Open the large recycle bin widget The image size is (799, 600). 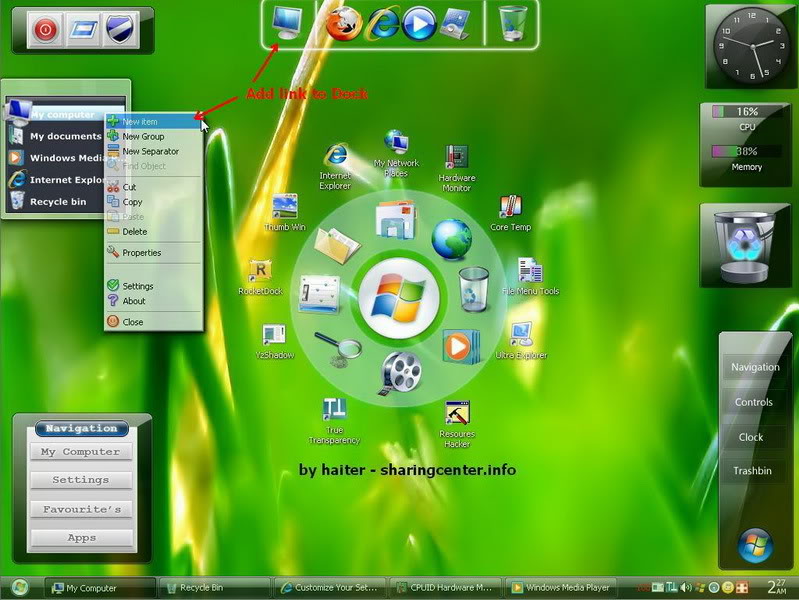pos(745,246)
